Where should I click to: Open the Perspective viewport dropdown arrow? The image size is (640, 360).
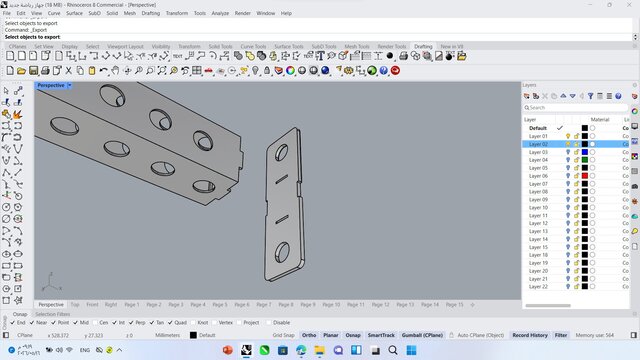(x=69, y=85)
